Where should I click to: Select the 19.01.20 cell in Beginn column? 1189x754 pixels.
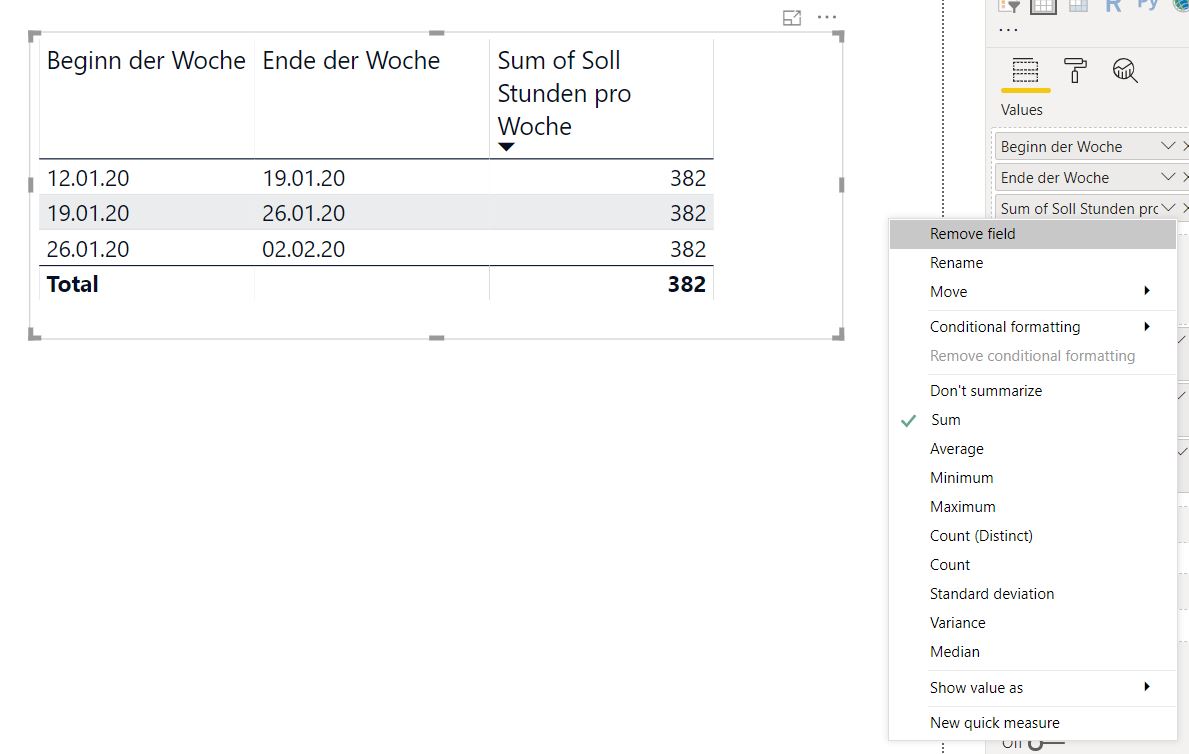tap(88, 213)
